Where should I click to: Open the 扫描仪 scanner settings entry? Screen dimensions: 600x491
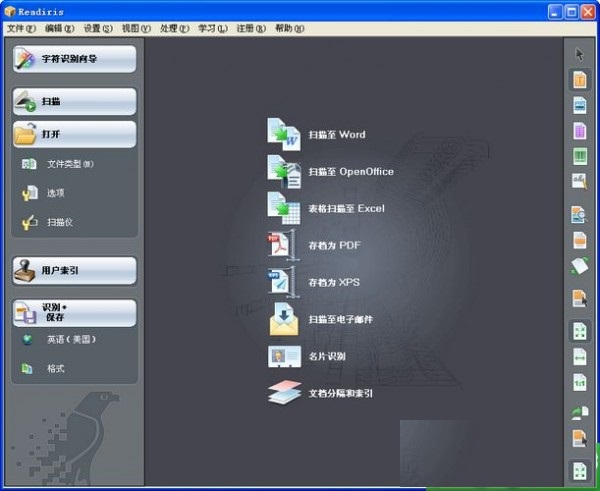(x=47, y=222)
